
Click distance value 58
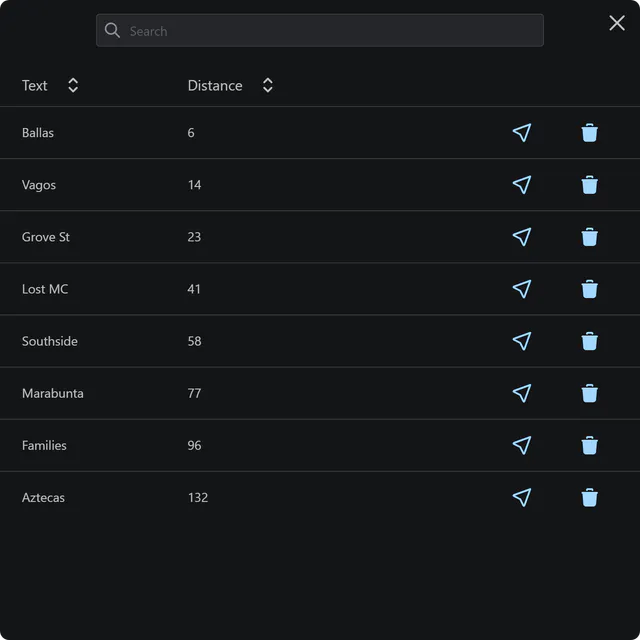click(x=195, y=341)
